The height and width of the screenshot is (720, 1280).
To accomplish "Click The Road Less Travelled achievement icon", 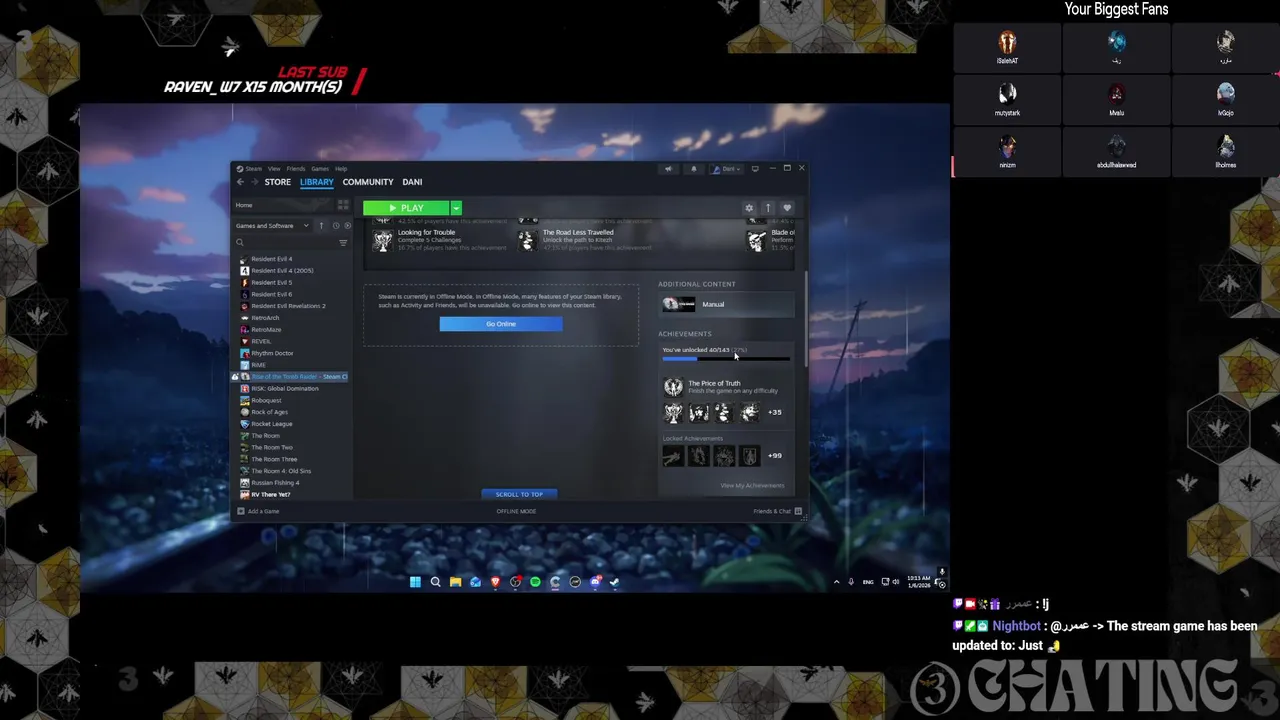I will 527,240.
